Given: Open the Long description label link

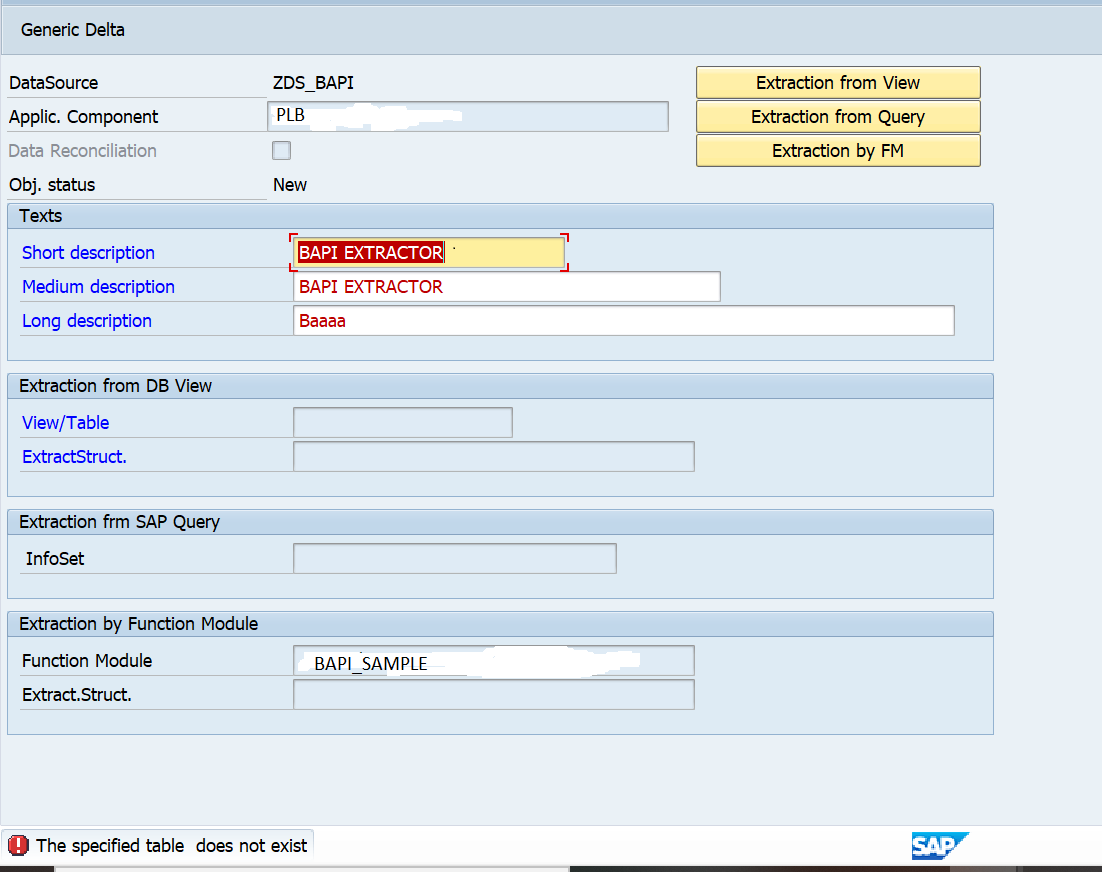Looking at the screenshot, I should pos(86,321).
